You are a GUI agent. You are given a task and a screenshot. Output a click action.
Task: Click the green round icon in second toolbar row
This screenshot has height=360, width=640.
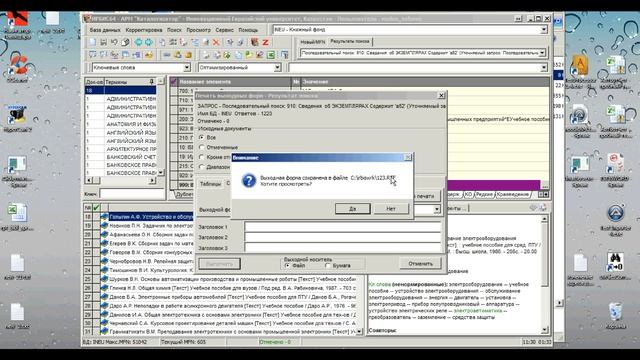(227, 55)
